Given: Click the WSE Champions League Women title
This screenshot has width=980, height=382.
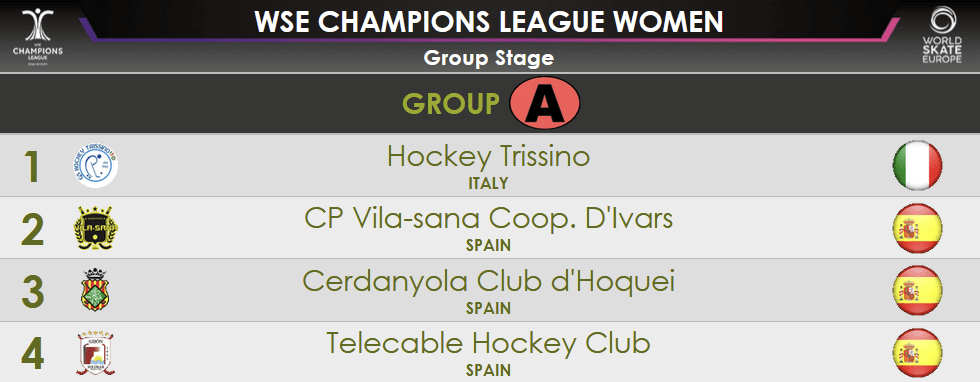Looking at the screenshot, I should [489, 22].
